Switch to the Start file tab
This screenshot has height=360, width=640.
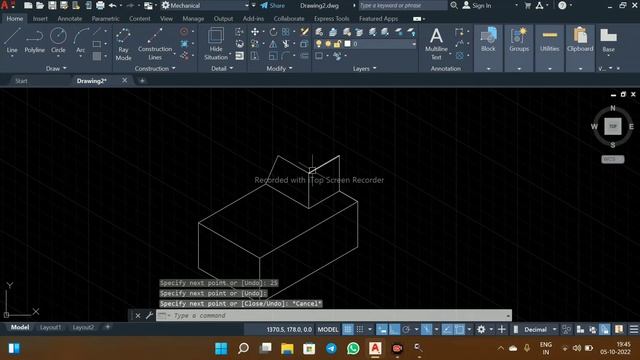pos(21,81)
